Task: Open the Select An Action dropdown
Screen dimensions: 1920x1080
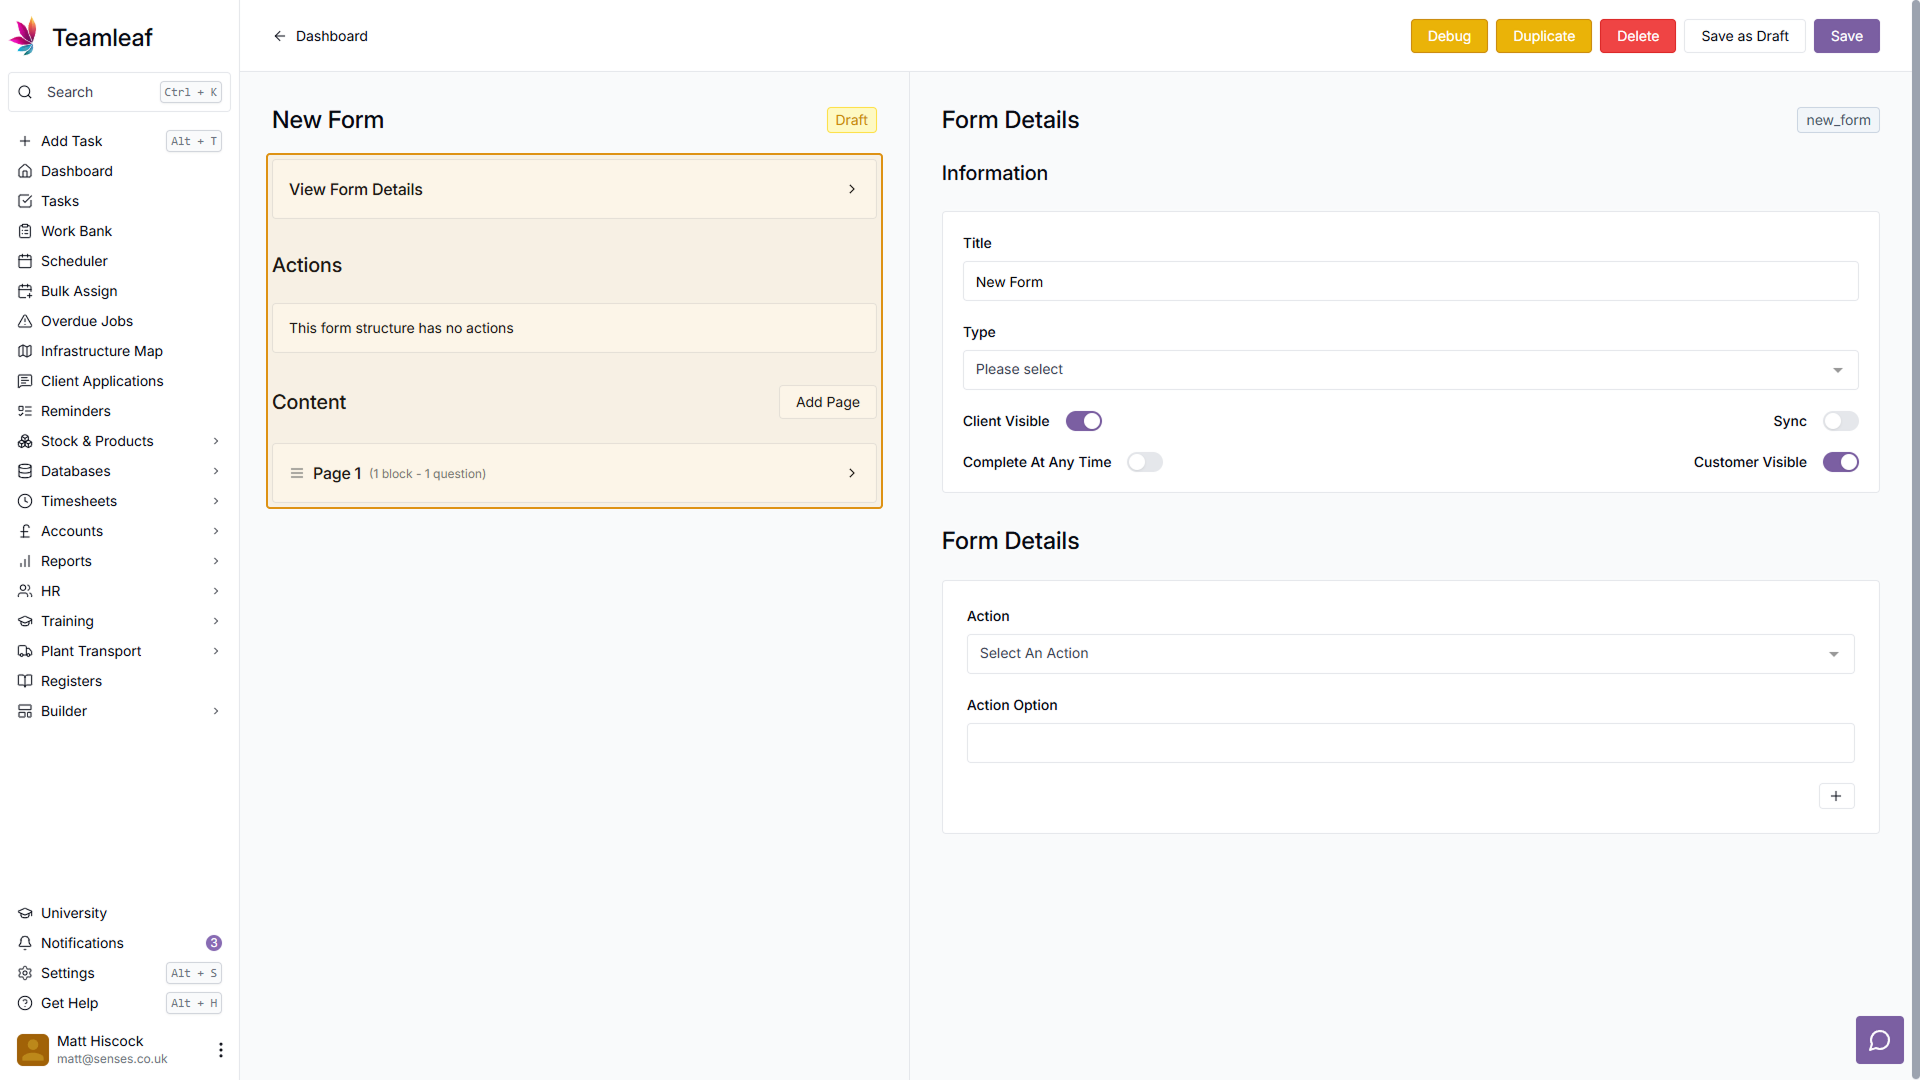Action: [x=1410, y=654]
